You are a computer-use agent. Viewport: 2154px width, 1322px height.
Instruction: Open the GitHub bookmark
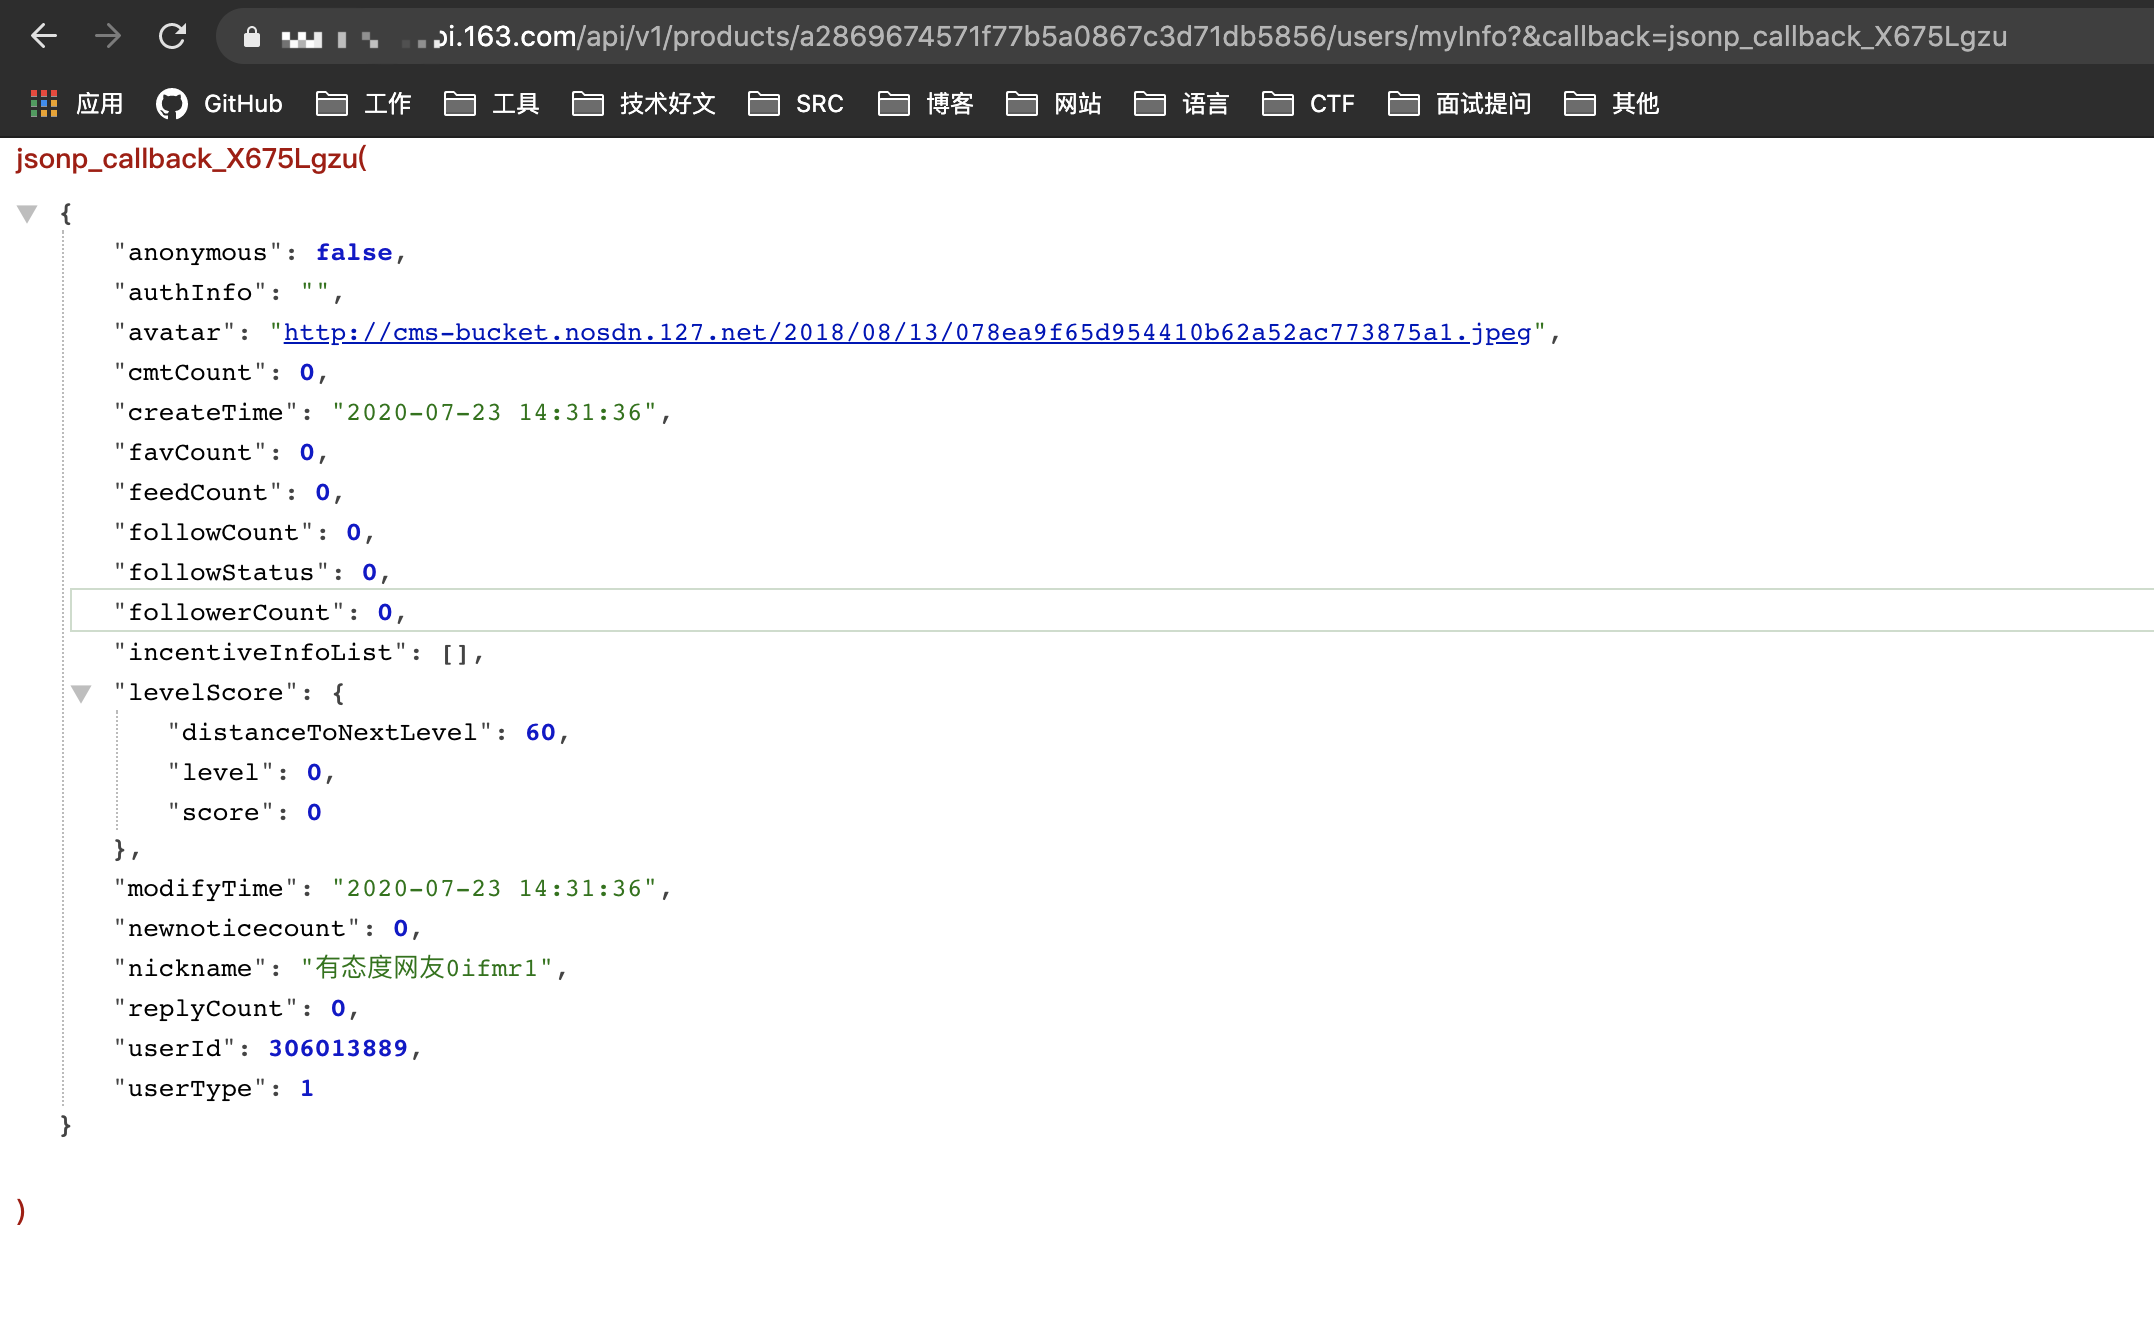220,104
